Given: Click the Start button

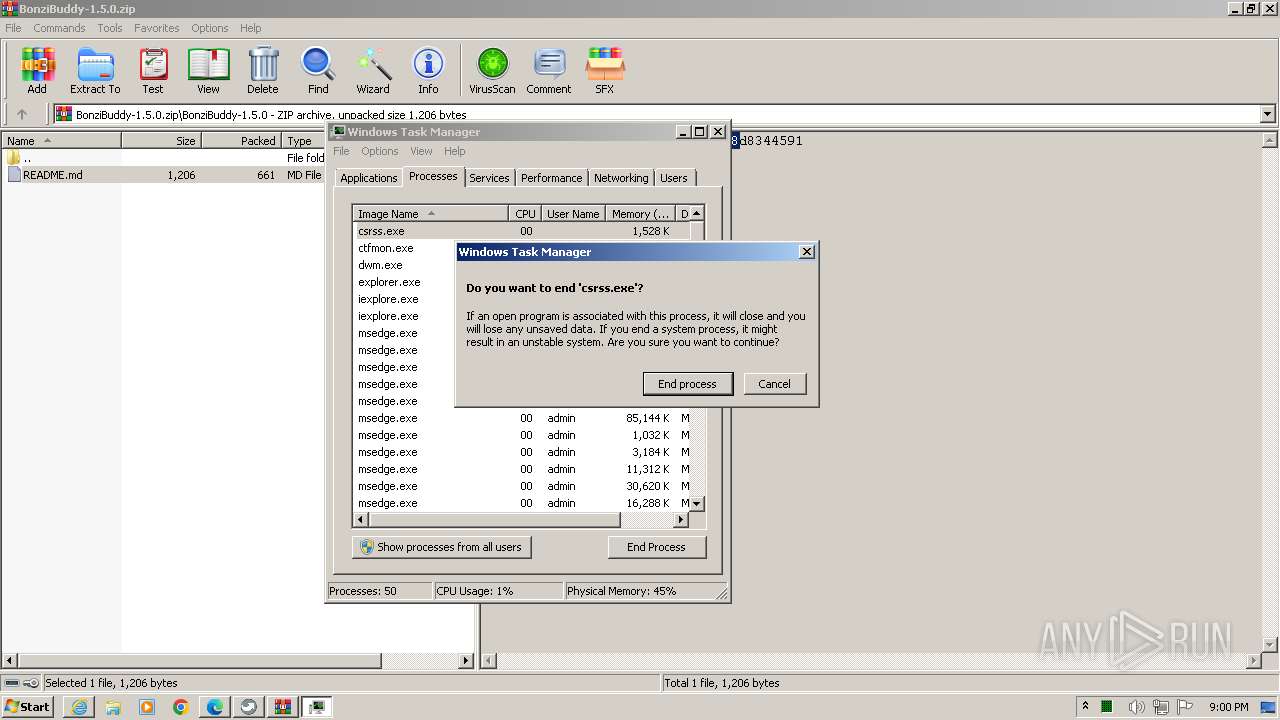Looking at the screenshot, I should [27, 706].
